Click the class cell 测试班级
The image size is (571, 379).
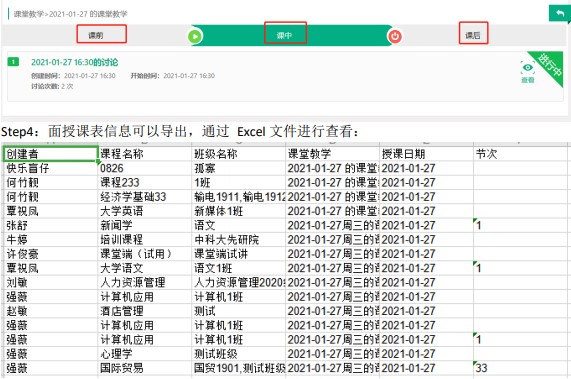point(239,354)
